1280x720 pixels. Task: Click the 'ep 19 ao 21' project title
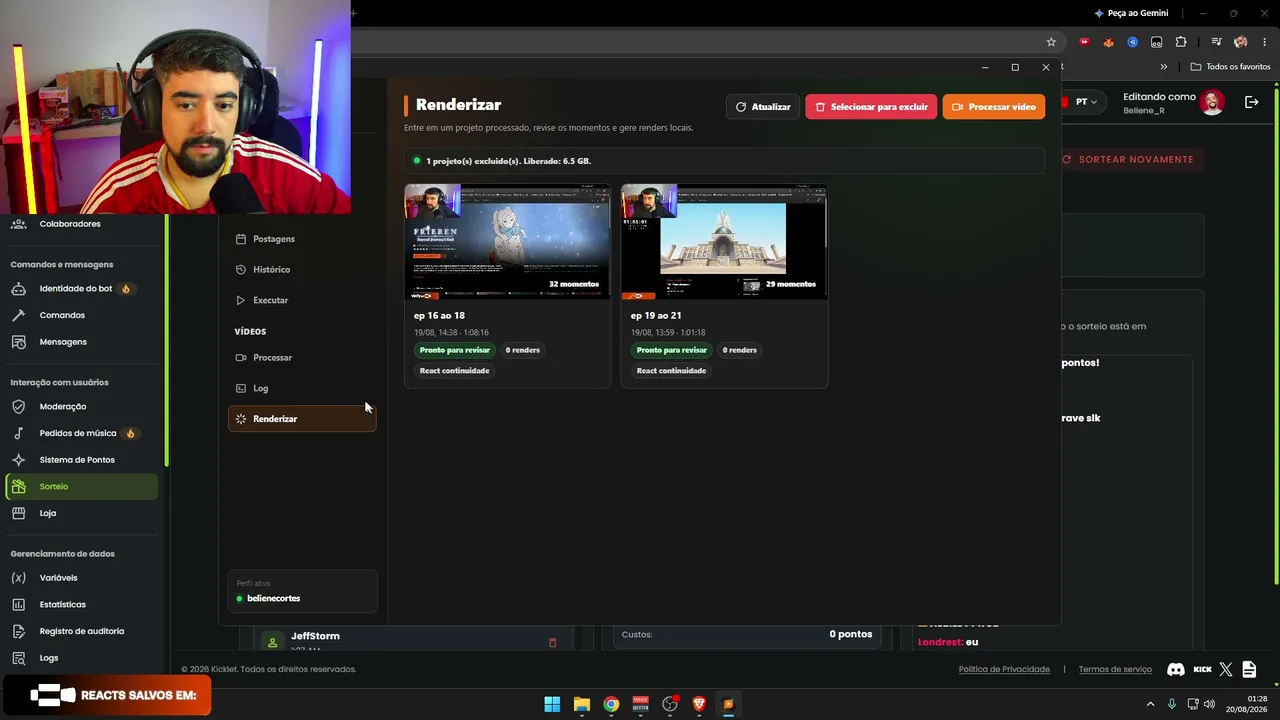click(656, 316)
